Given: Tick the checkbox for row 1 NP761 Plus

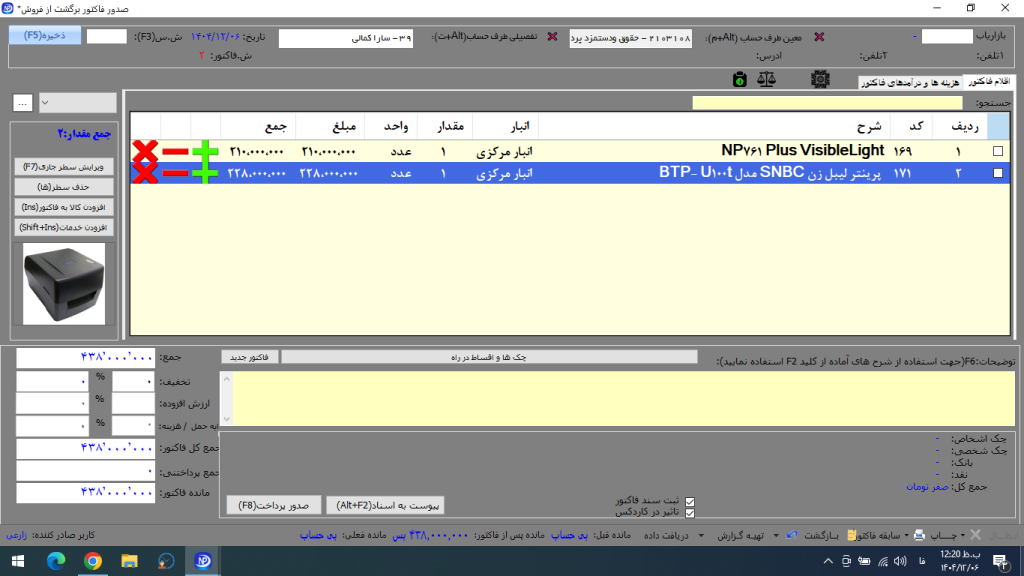Looking at the screenshot, I should 997,151.
